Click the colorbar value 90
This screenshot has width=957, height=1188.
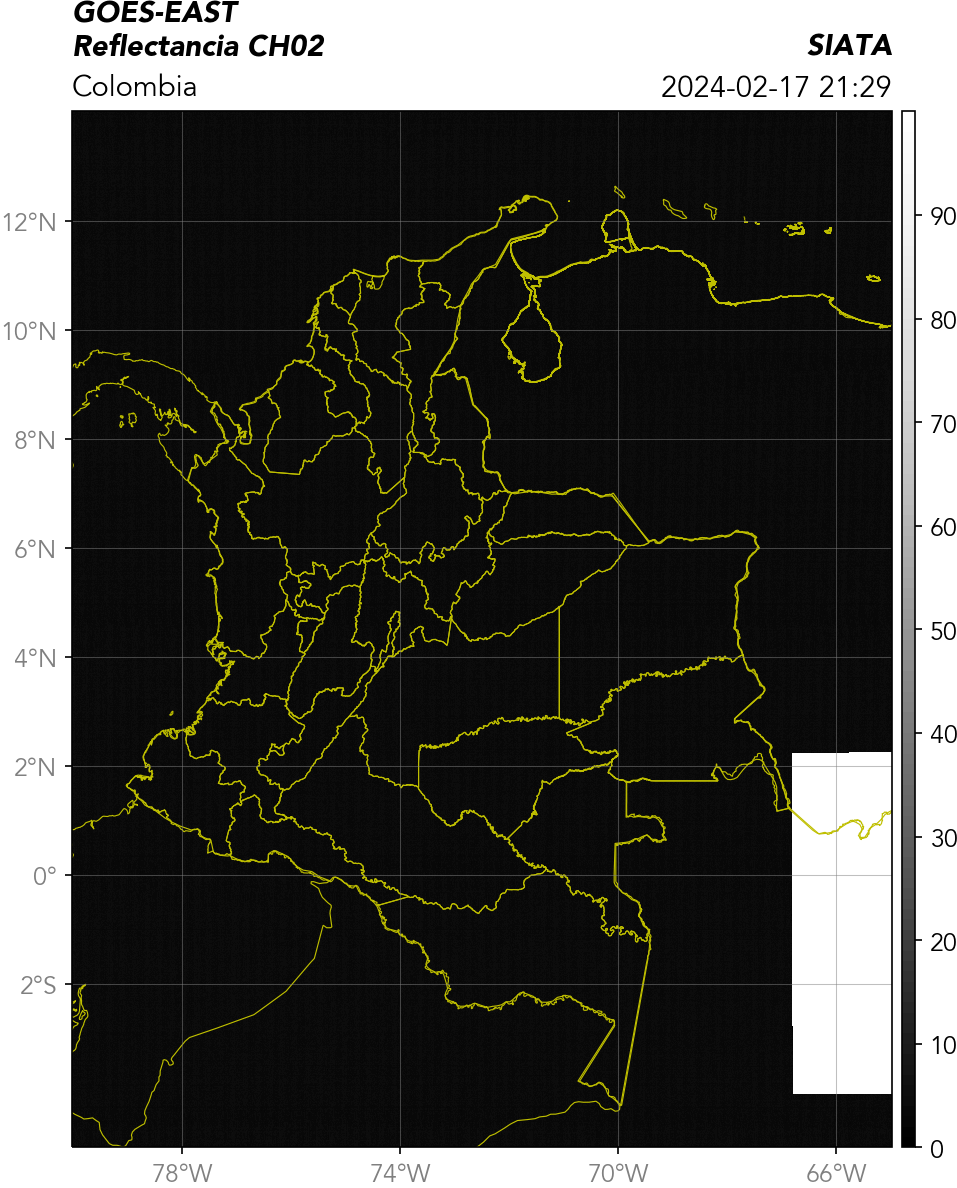943,217
